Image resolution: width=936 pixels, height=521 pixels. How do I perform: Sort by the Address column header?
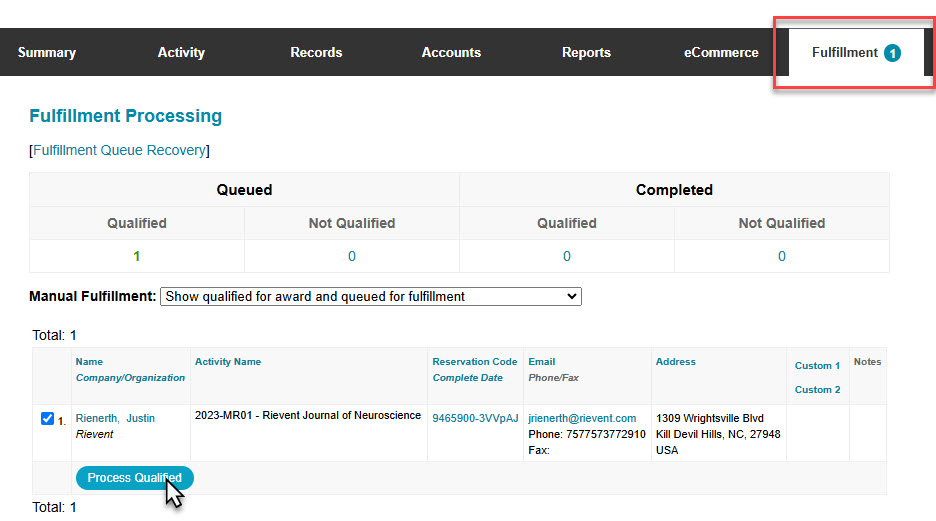pyautogui.click(x=675, y=362)
